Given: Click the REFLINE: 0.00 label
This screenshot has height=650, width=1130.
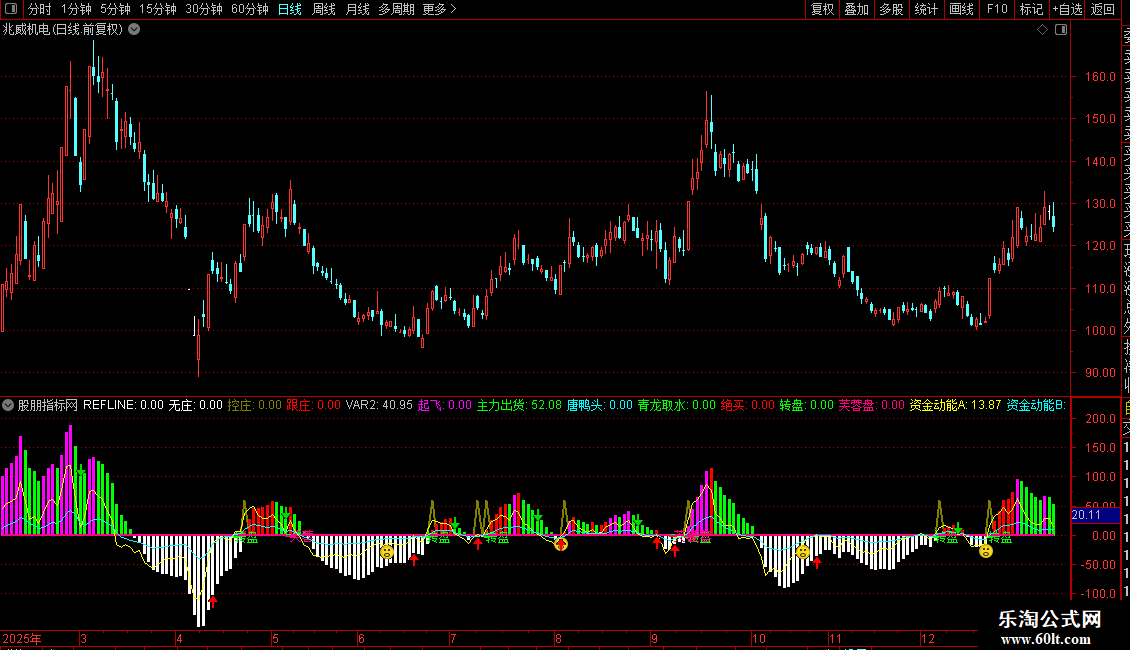Looking at the screenshot, I should tap(123, 405).
